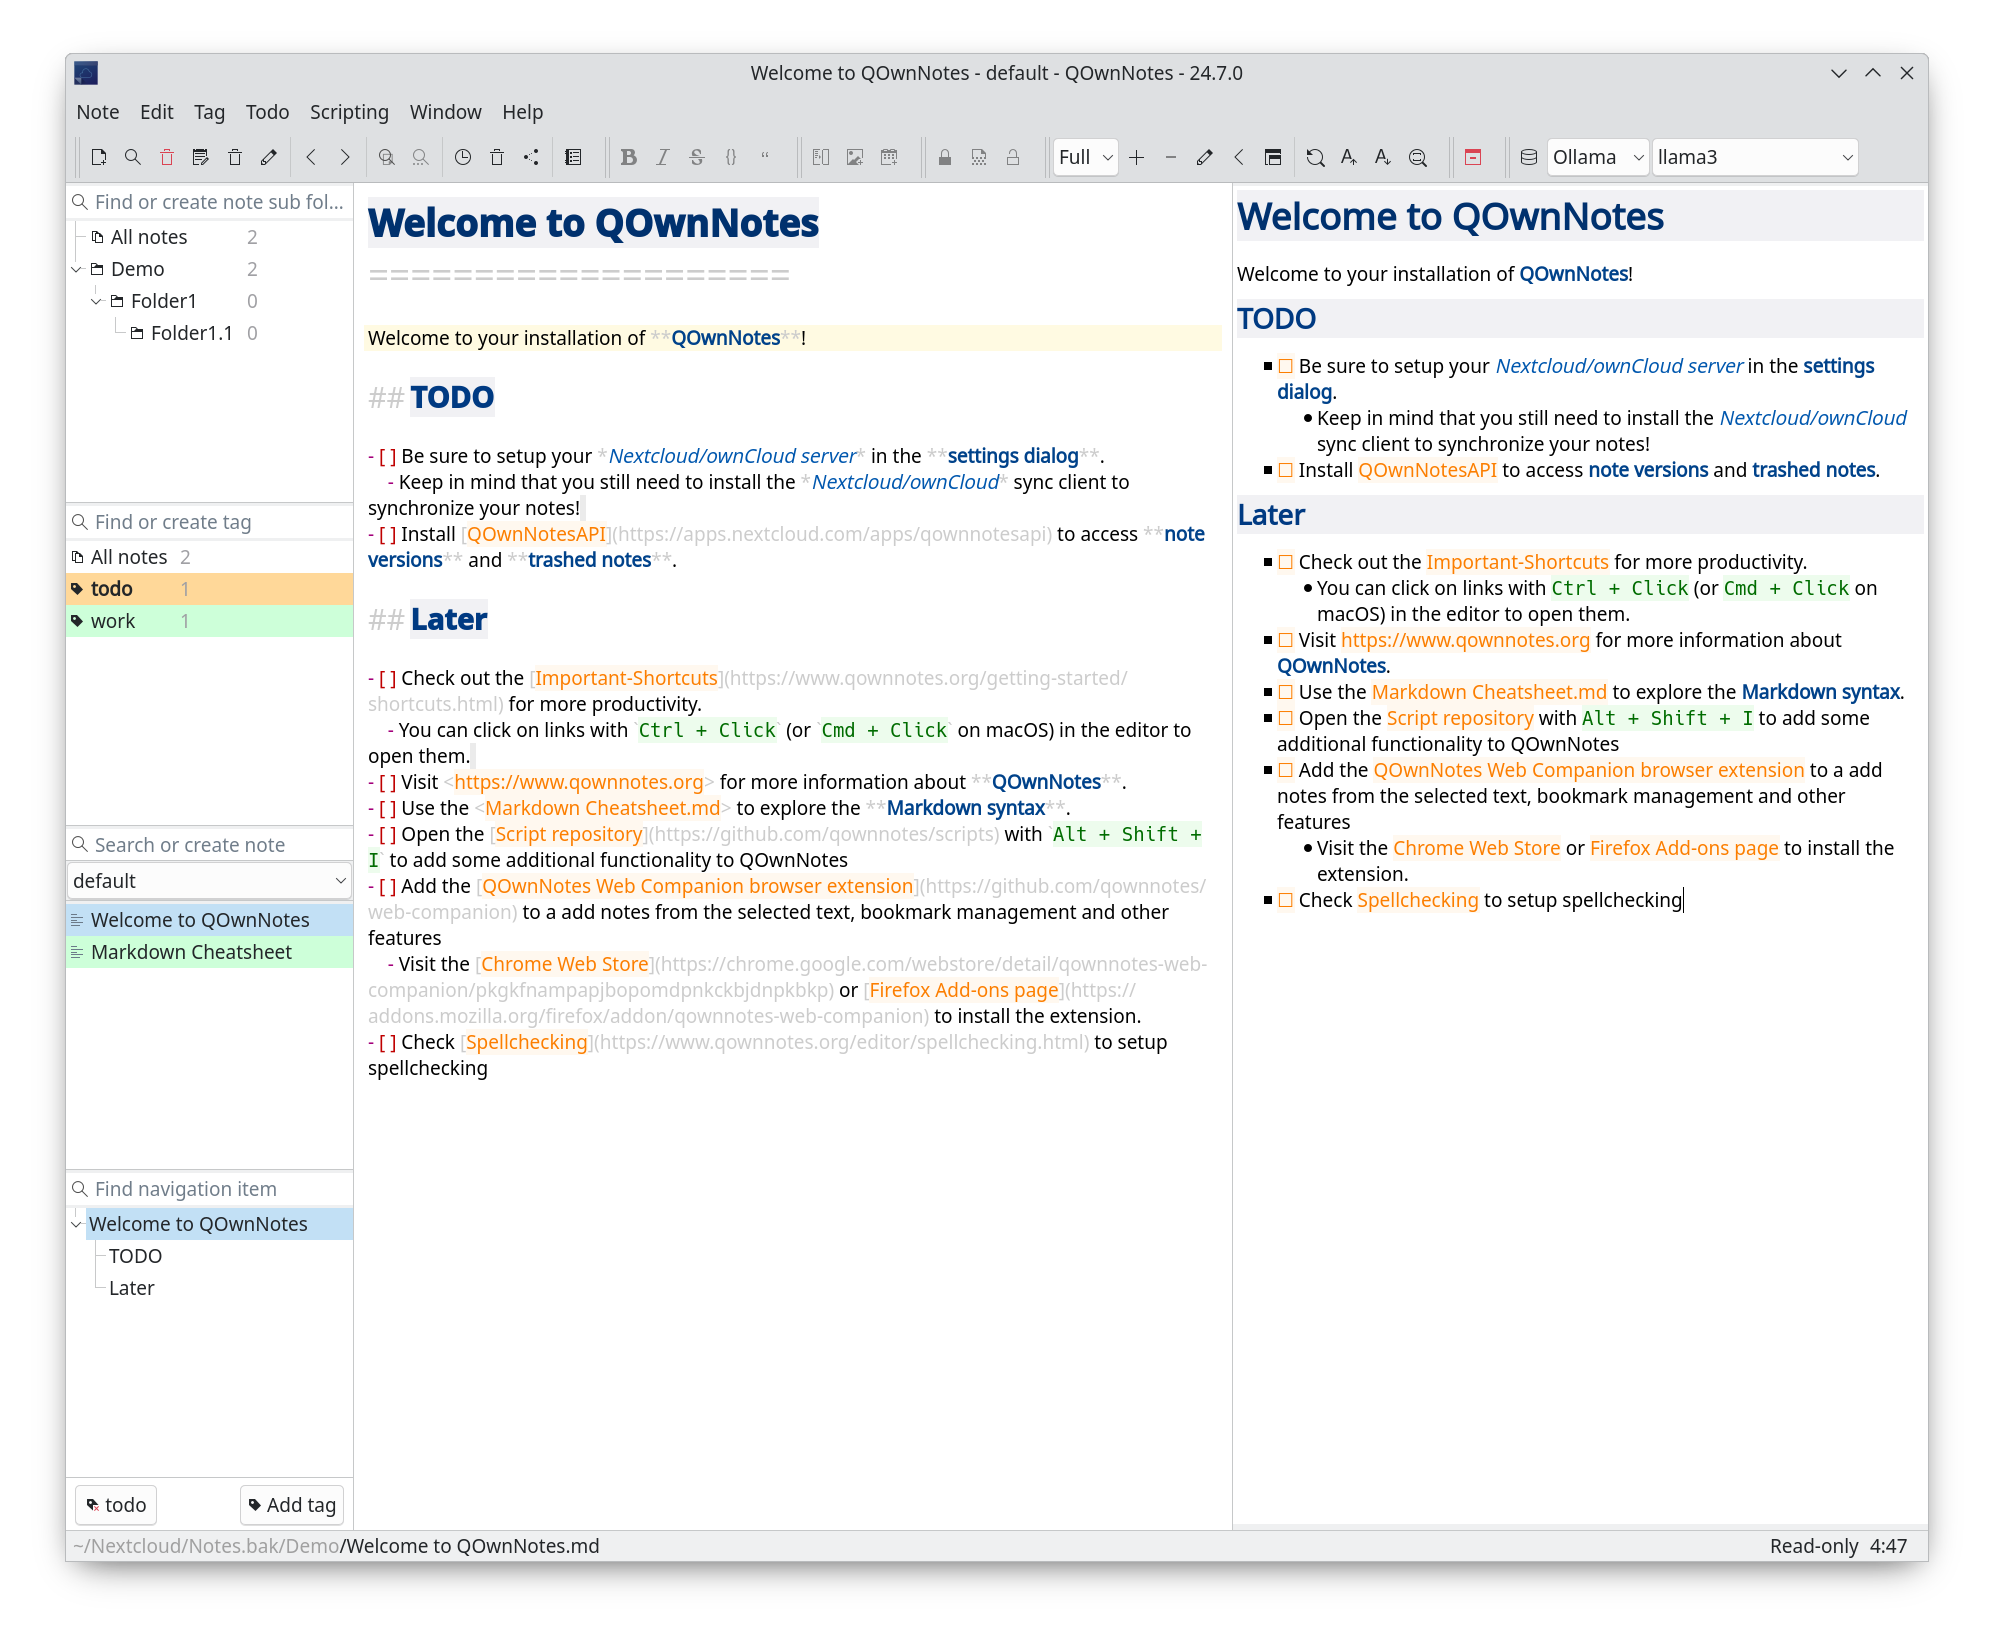Click the Add tag button
The width and height of the screenshot is (1995, 1640).
(292, 1505)
